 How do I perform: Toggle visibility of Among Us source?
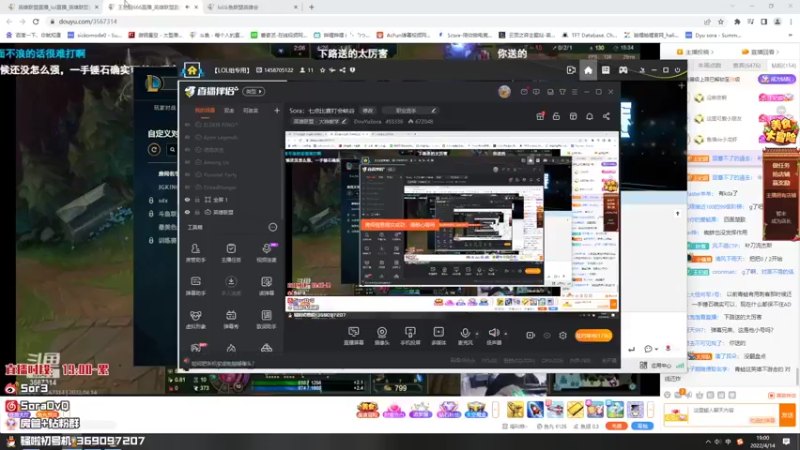pyautogui.click(x=187, y=162)
